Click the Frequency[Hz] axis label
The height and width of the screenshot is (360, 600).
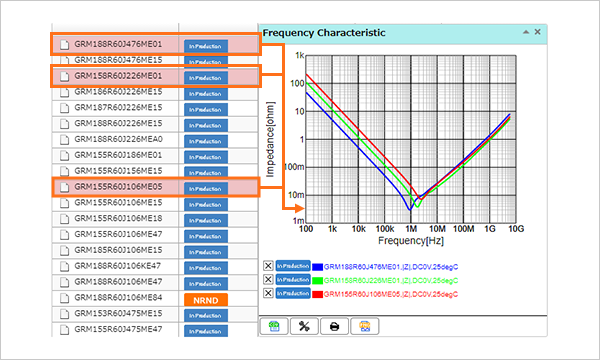click(x=411, y=241)
